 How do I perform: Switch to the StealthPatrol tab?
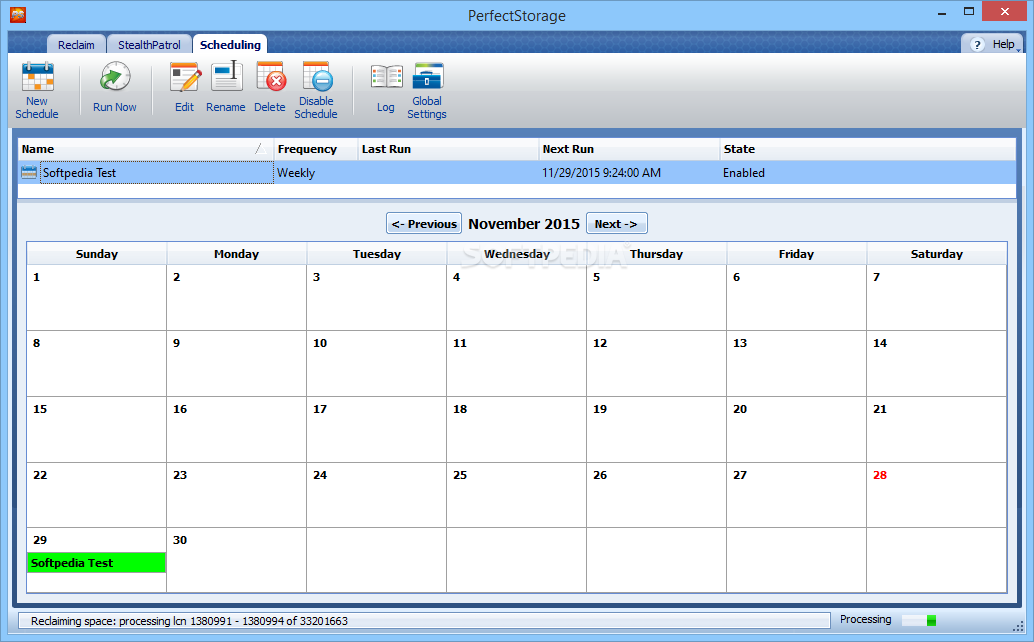pyautogui.click(x=149, y=44)
